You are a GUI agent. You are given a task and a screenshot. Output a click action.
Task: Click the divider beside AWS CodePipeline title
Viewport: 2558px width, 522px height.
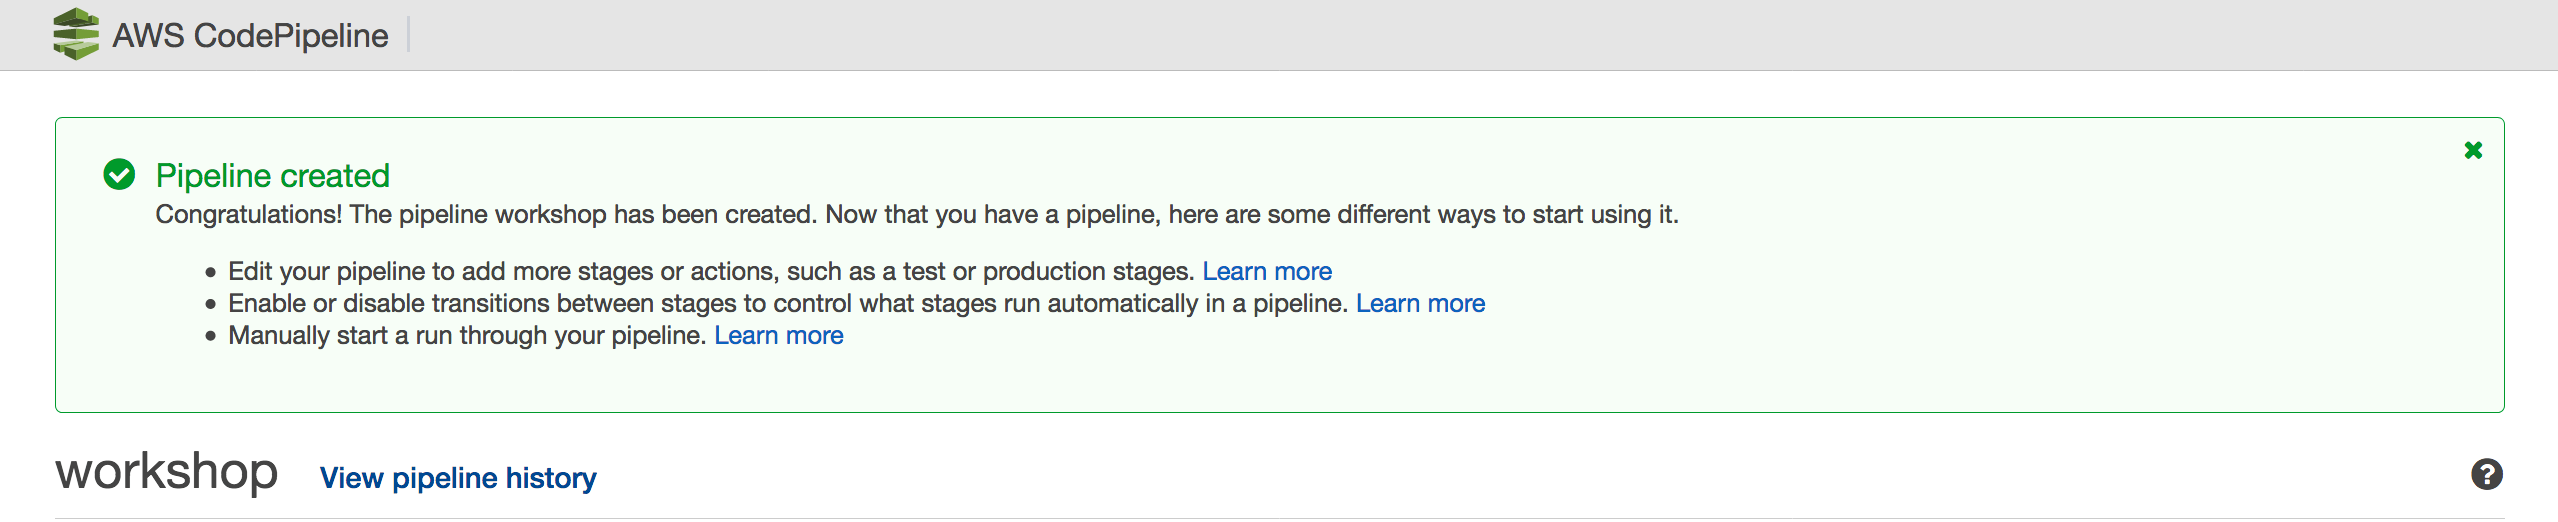click(x=409, y=35)
